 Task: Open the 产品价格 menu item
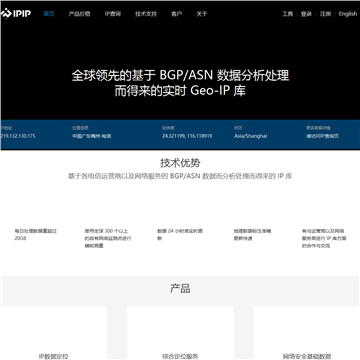point(79,14)
